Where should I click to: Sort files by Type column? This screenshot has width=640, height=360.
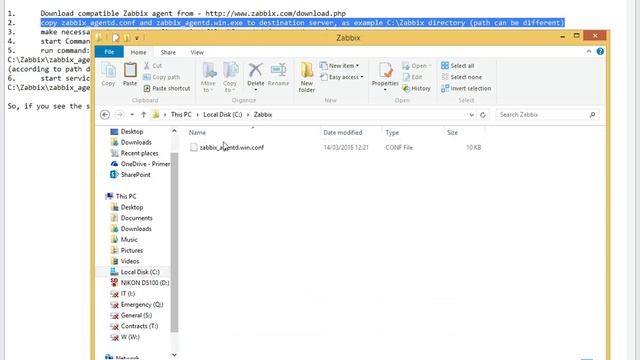(392, 133)
